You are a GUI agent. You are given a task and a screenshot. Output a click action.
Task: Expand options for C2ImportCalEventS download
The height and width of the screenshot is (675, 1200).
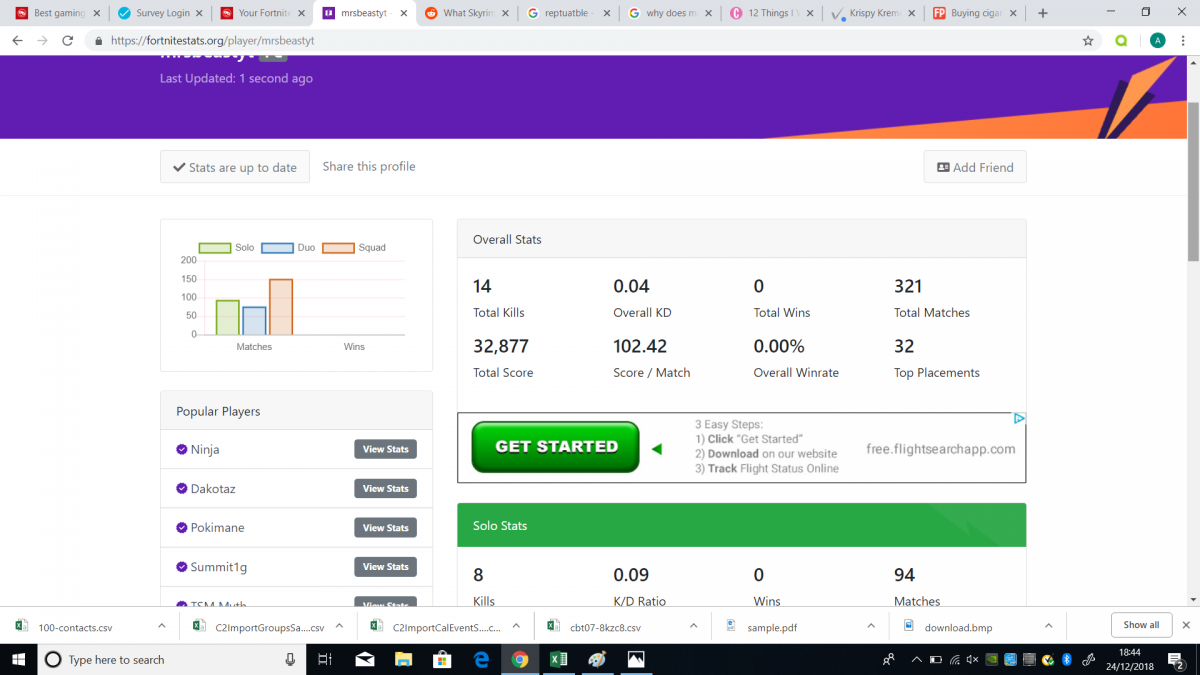point(517,626)
